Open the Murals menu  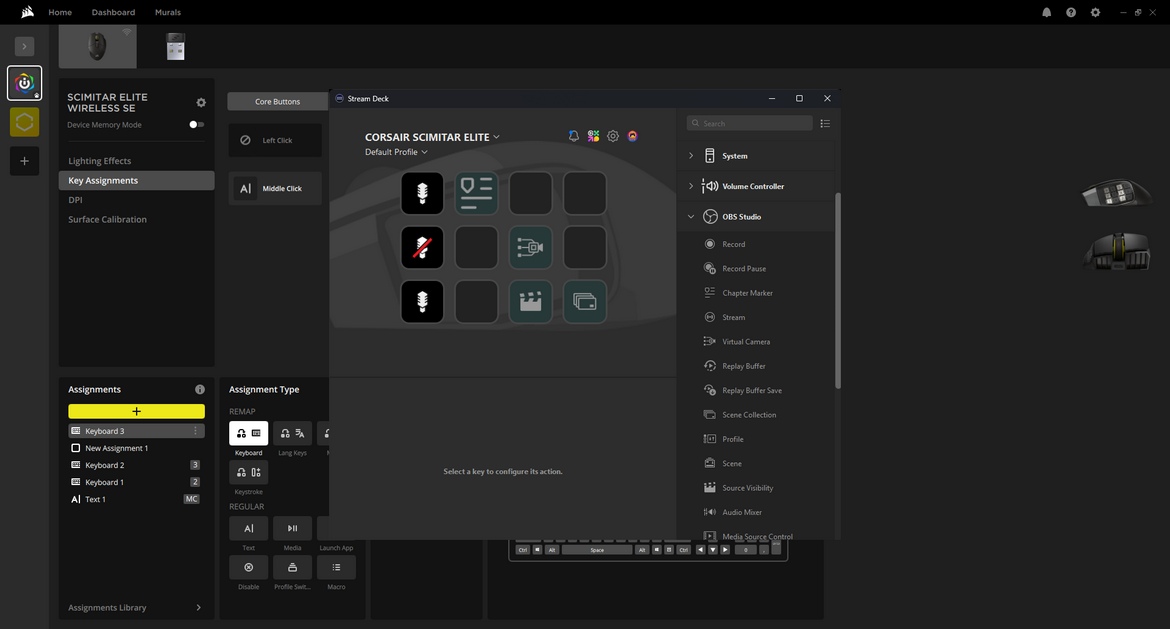[168, 12]
